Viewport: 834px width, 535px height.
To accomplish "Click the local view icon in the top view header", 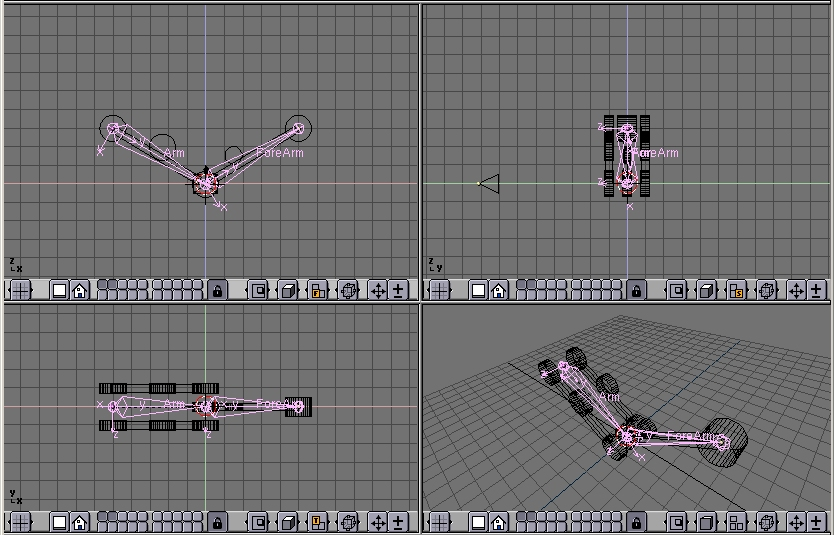I will 259,522.
